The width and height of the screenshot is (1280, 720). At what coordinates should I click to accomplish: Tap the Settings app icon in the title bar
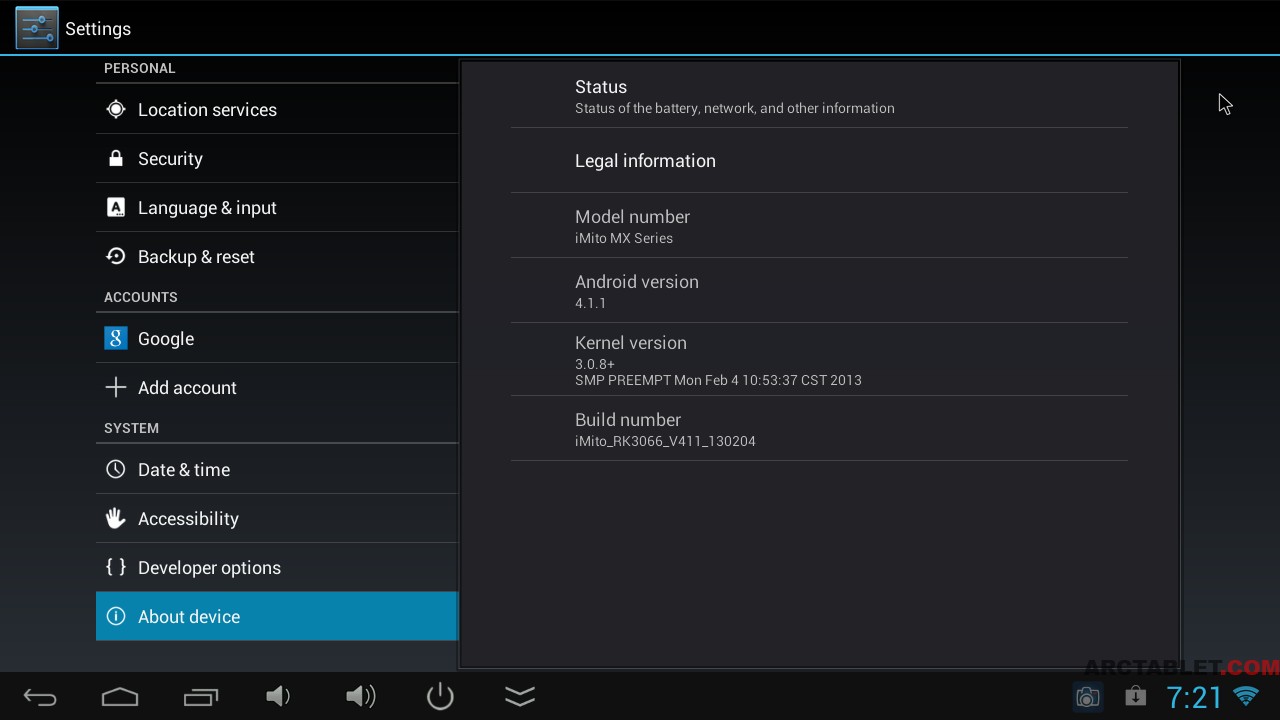(x=37, y=28)
